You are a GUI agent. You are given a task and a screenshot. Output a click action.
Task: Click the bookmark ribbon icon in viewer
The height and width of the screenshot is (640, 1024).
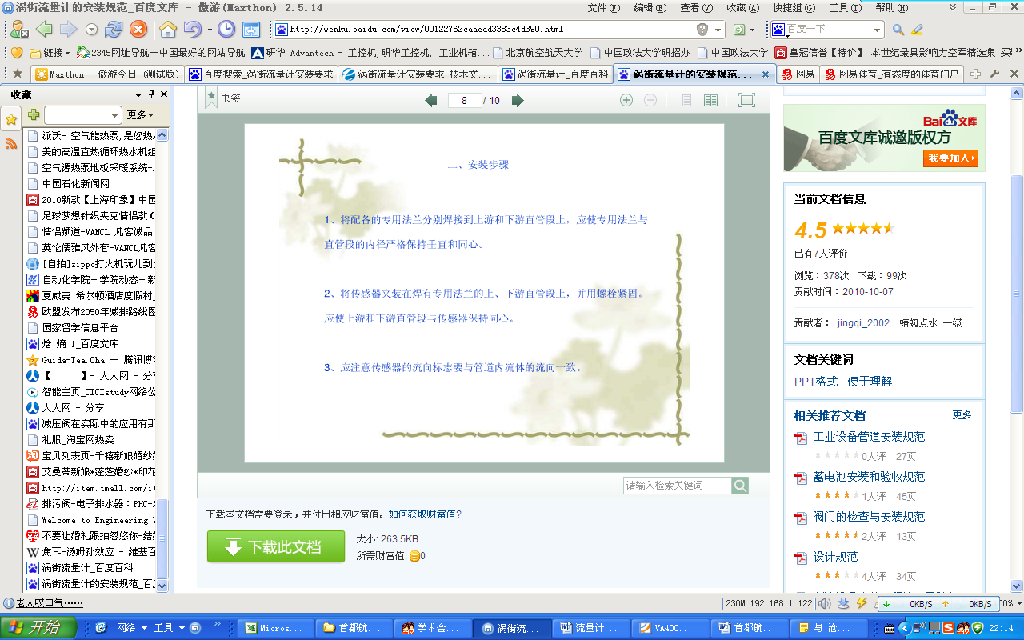pos(211,98)
